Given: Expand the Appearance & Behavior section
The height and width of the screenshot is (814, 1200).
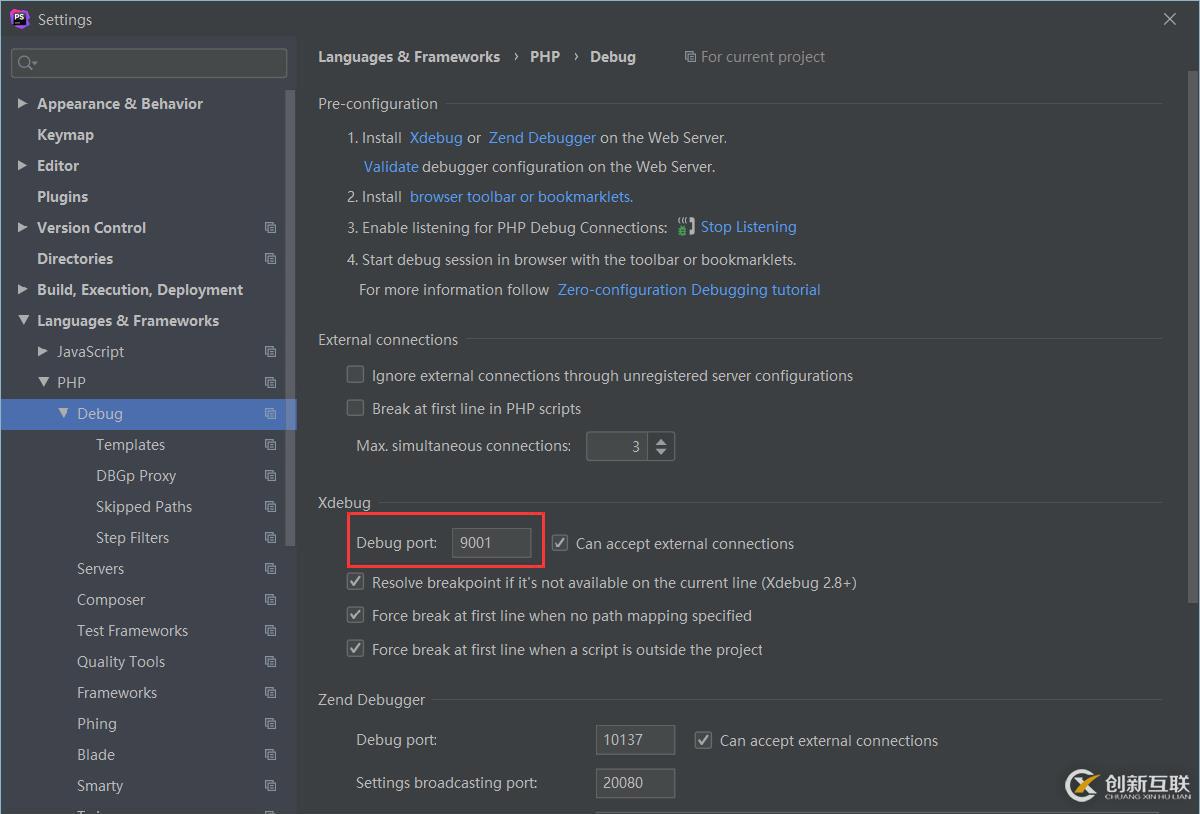Looking at the screenshot, I should (22, 104).
